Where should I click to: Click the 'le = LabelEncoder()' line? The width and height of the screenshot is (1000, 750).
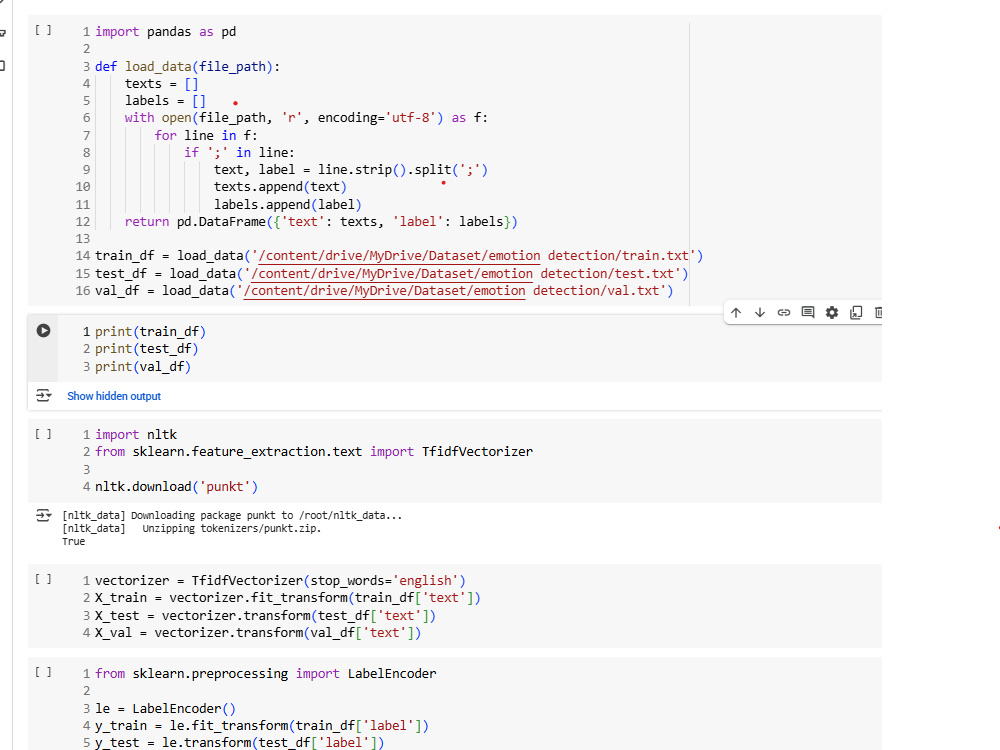coord(166,709)
